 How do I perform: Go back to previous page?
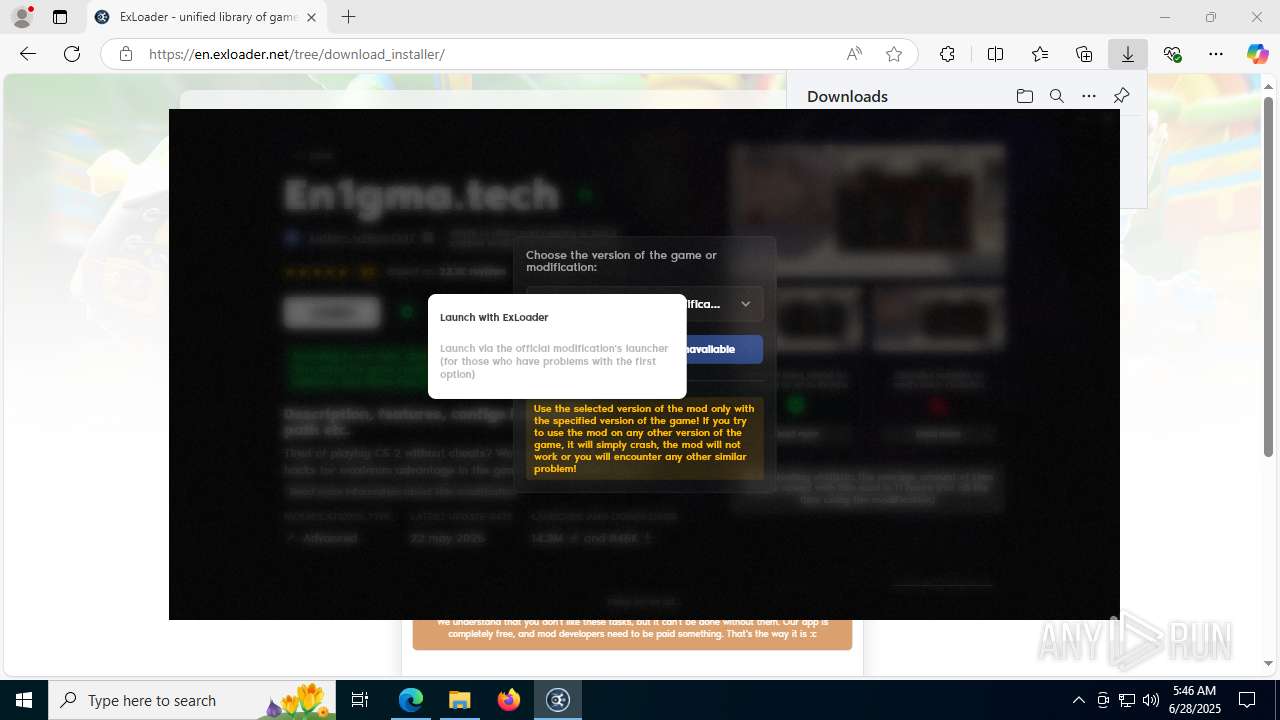pyautogui.click(x=28, y=54)
